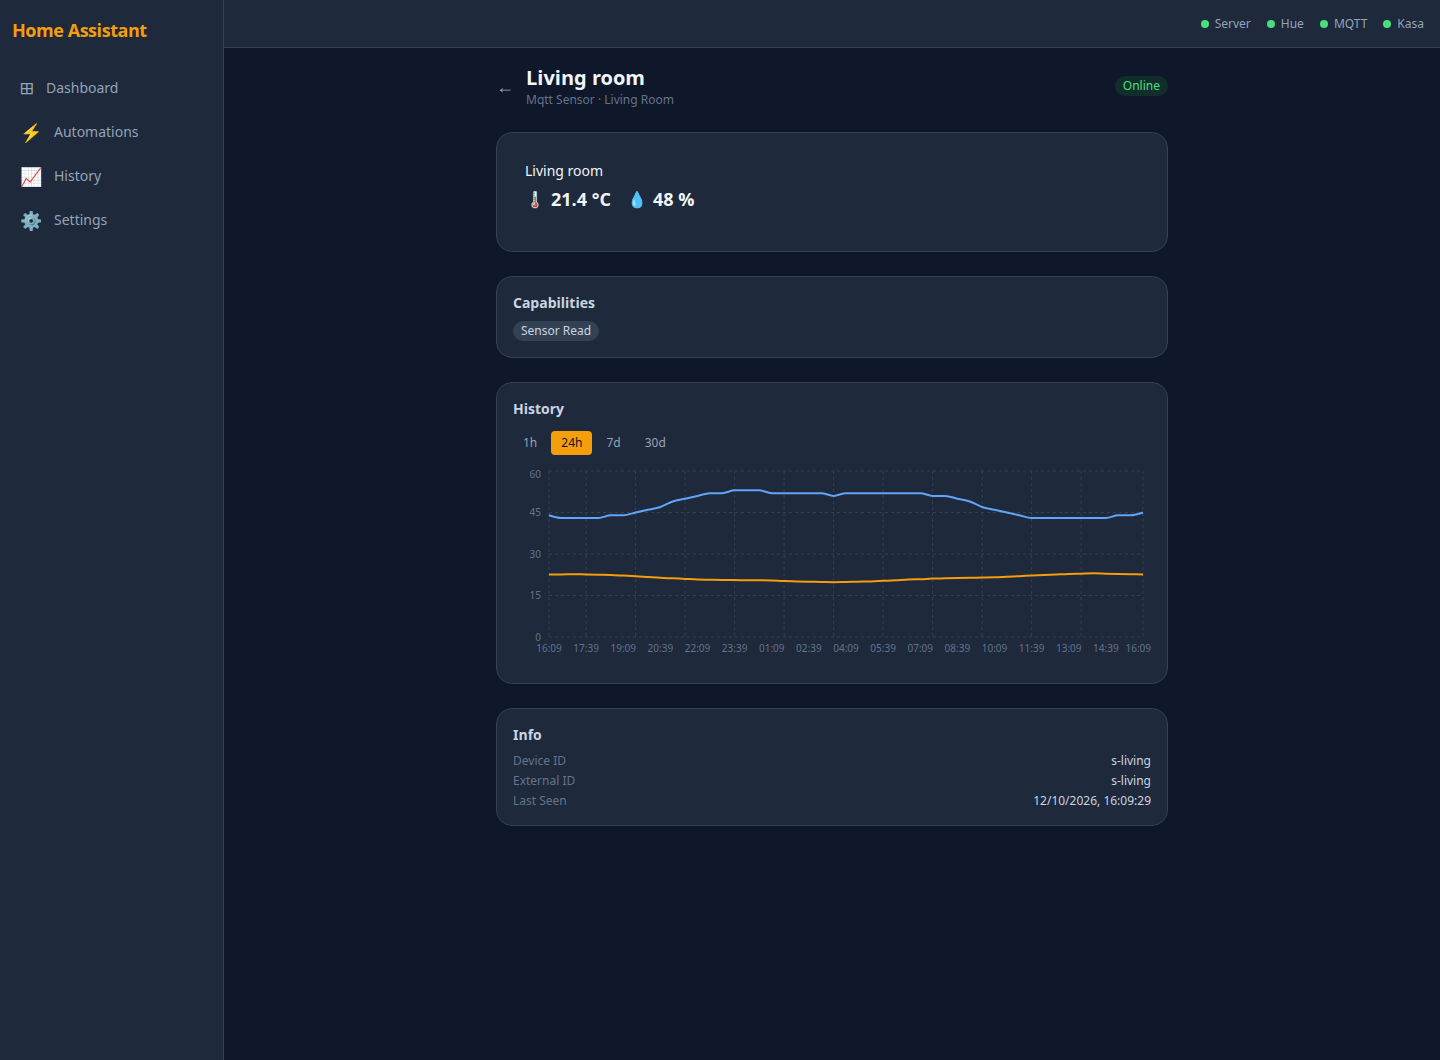Click the Server status green dot
The image size is (1440, 1060).
[x=1205, y=24]
